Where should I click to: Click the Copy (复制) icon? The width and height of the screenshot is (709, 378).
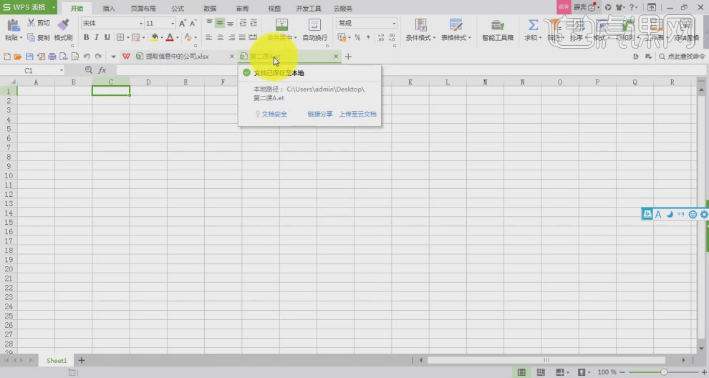coord(31,38)
